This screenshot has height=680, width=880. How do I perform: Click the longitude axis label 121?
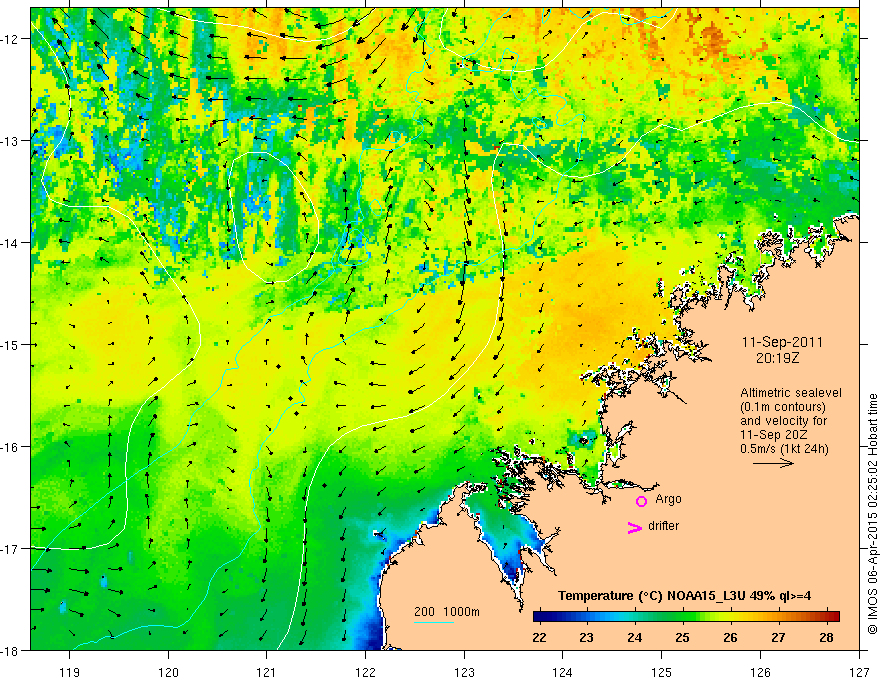click(267, 672)
